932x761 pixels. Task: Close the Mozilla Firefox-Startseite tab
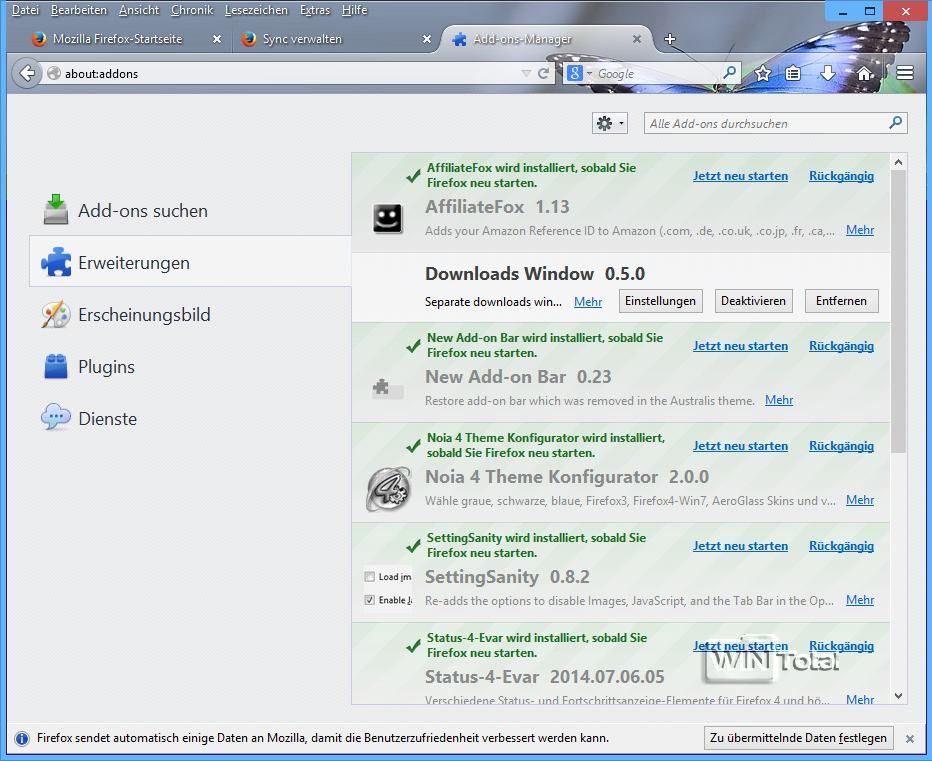pos(217,39)
